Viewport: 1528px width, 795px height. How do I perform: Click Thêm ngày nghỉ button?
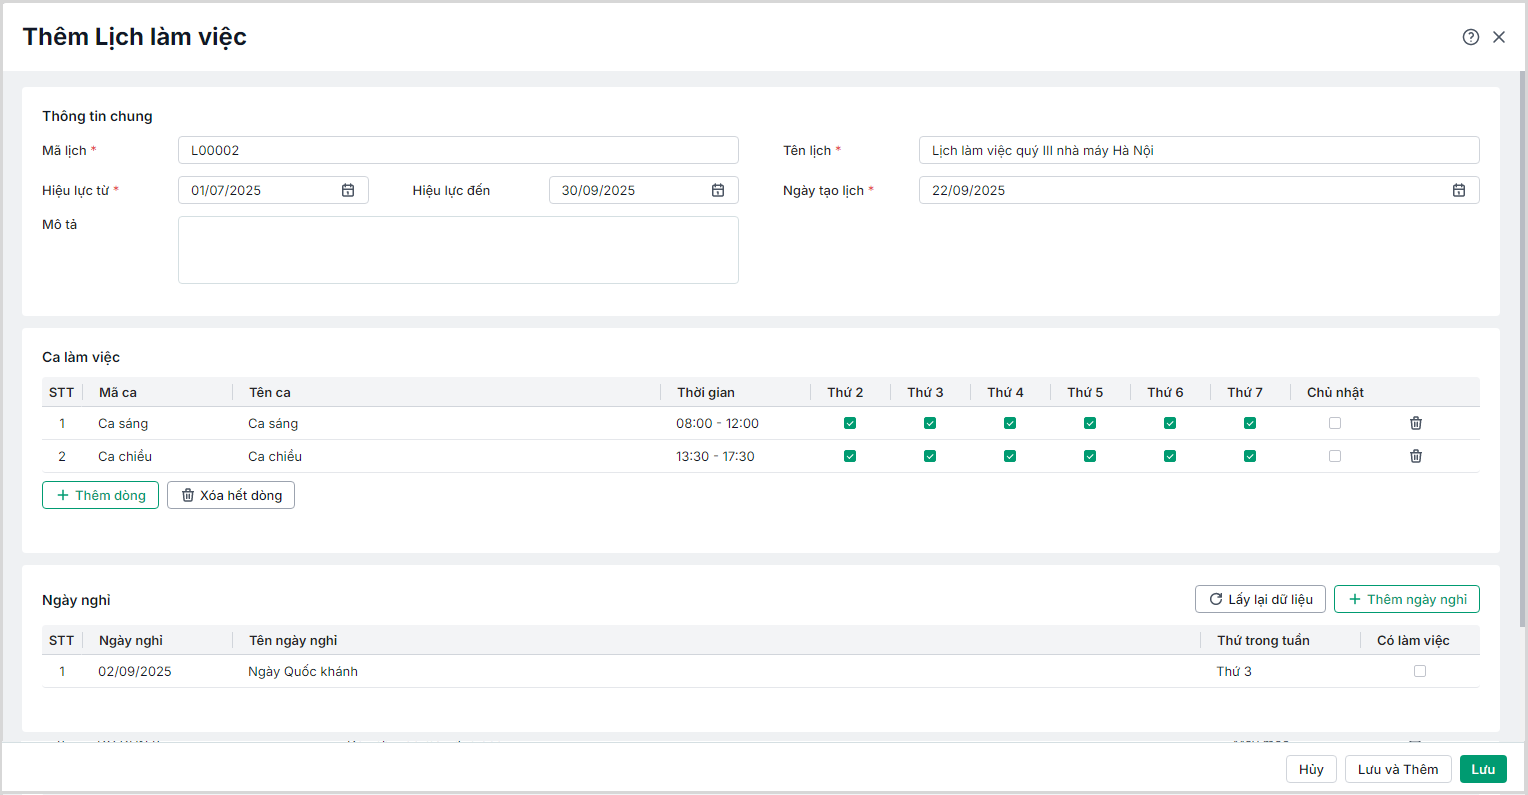[1406, 599]
